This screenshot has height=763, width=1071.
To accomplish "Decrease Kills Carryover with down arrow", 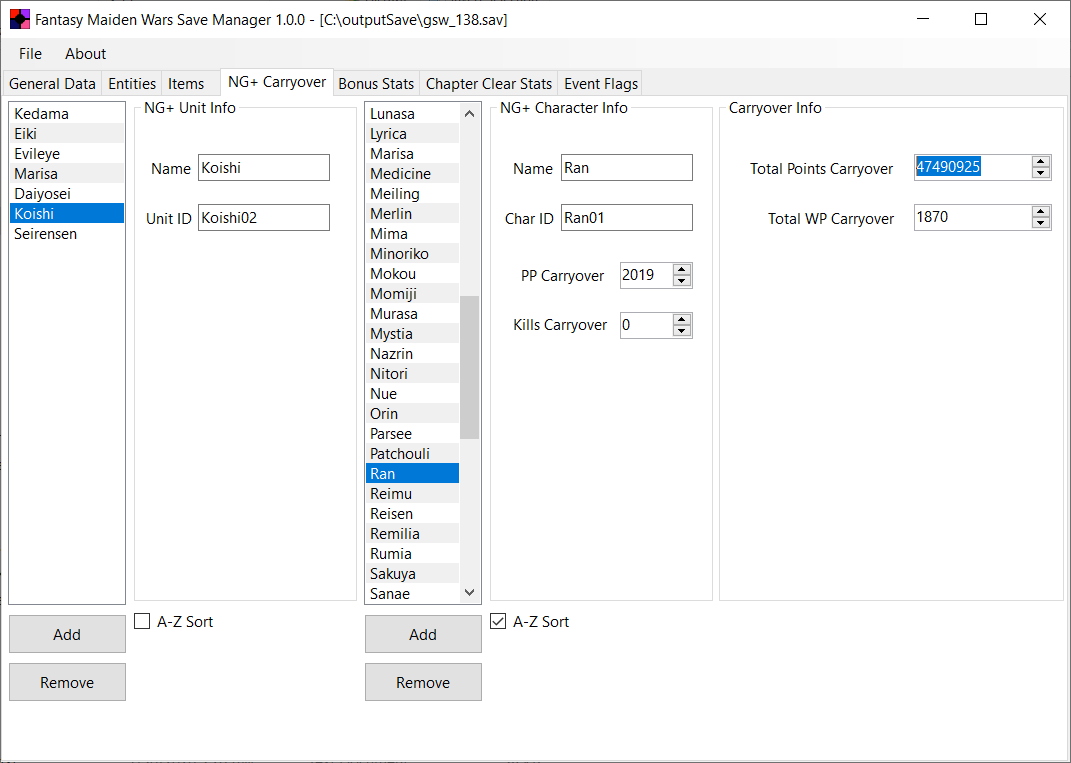I will point(682,331).
